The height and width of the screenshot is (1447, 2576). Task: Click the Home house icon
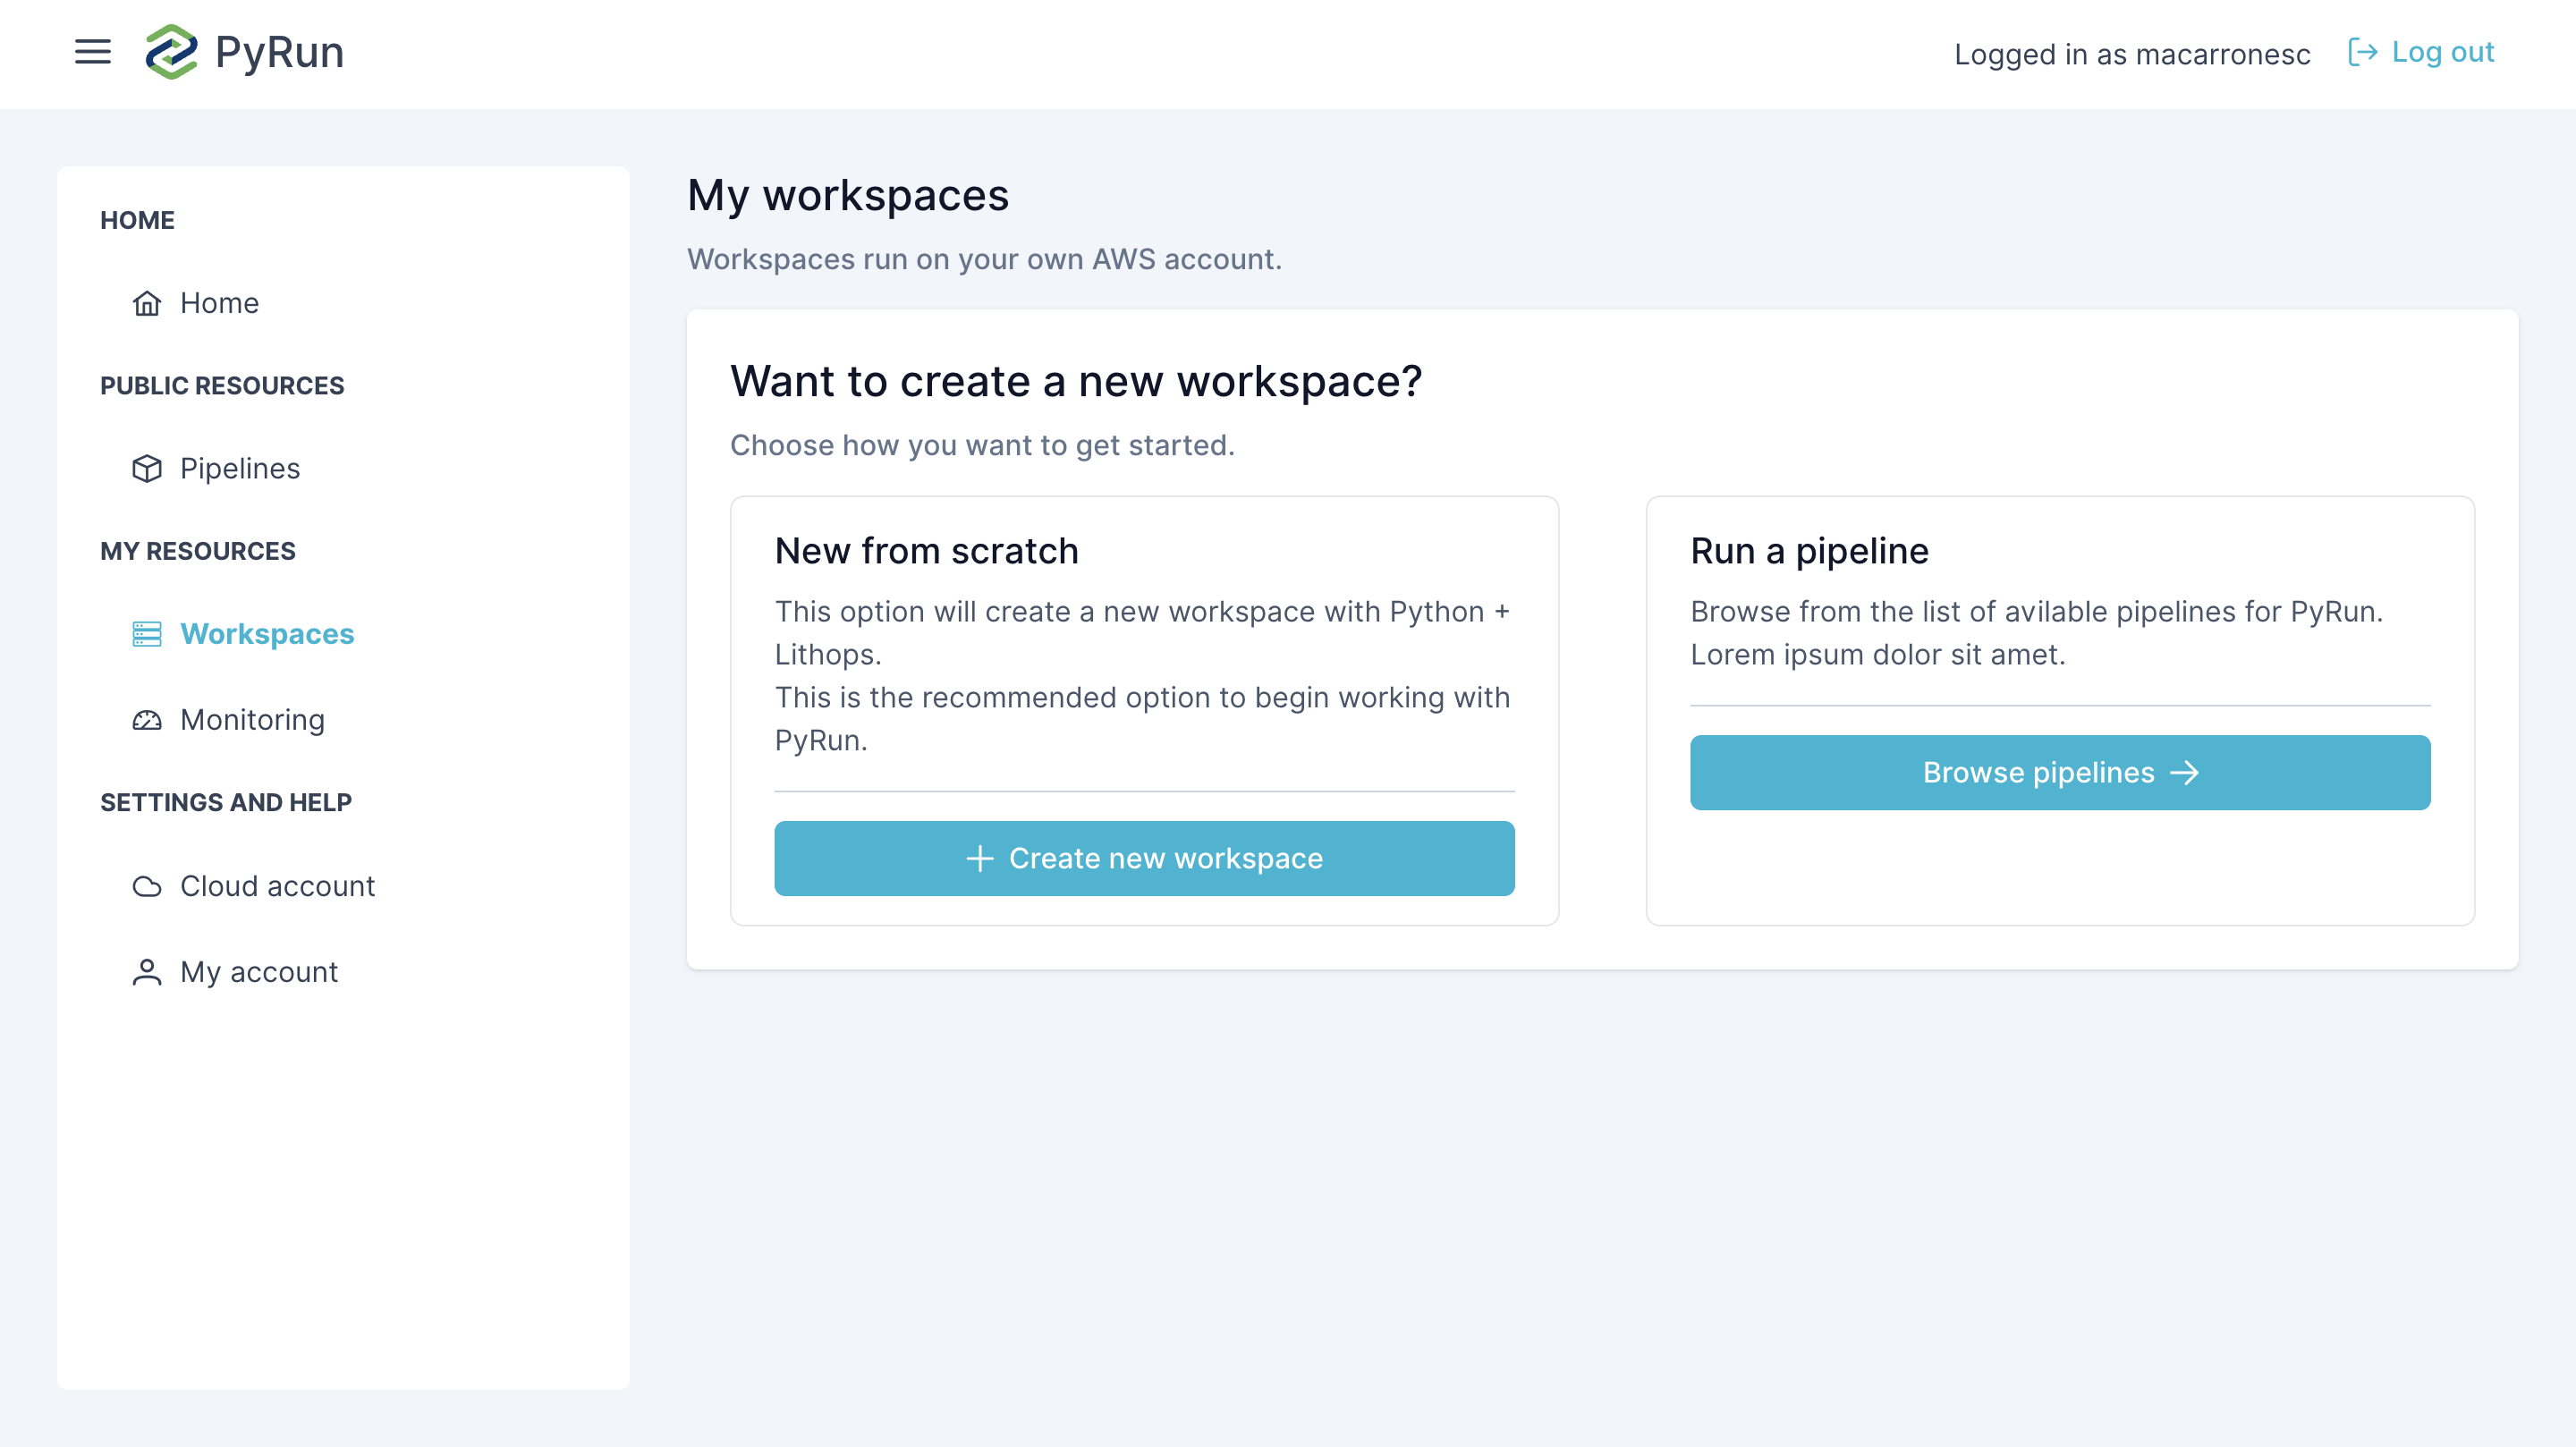point(147,303)
